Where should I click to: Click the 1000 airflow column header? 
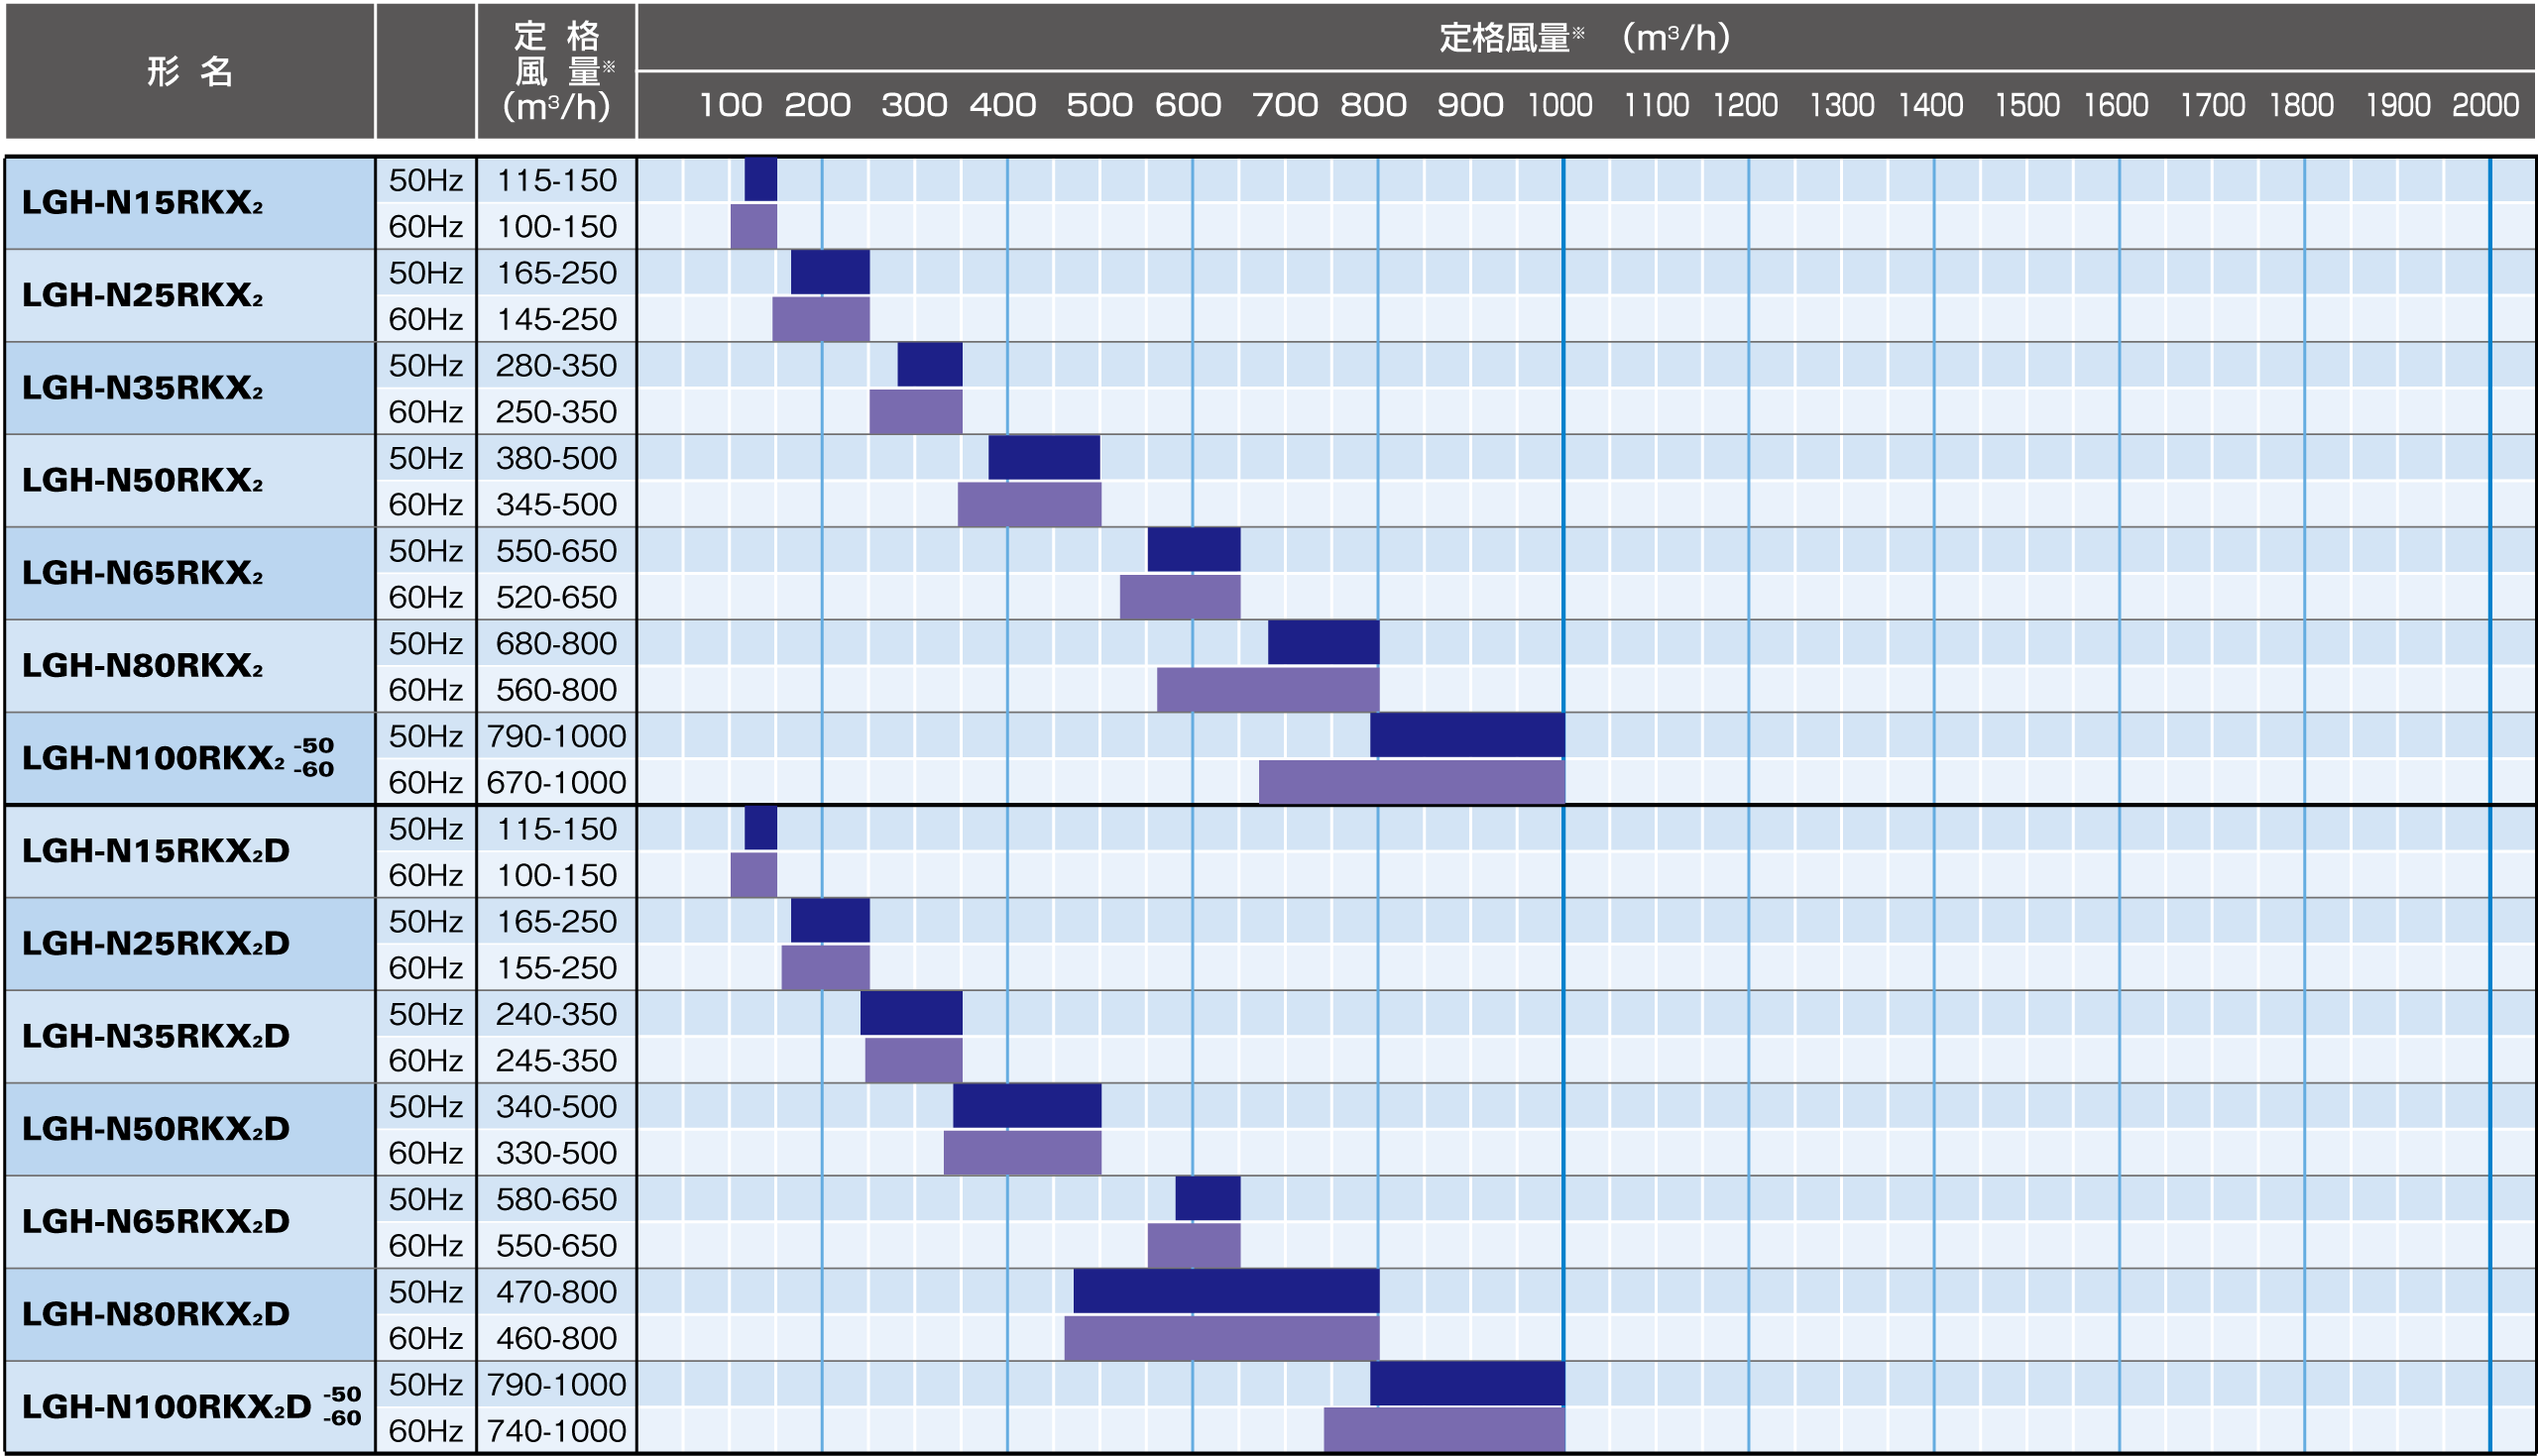tap(1559, 105)
